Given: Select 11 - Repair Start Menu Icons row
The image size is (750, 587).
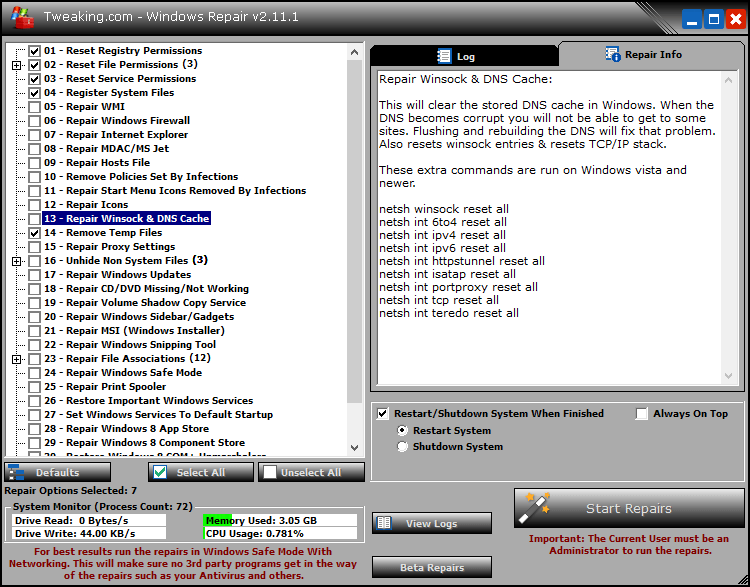Looking at the screenshot, I should 175,190.
